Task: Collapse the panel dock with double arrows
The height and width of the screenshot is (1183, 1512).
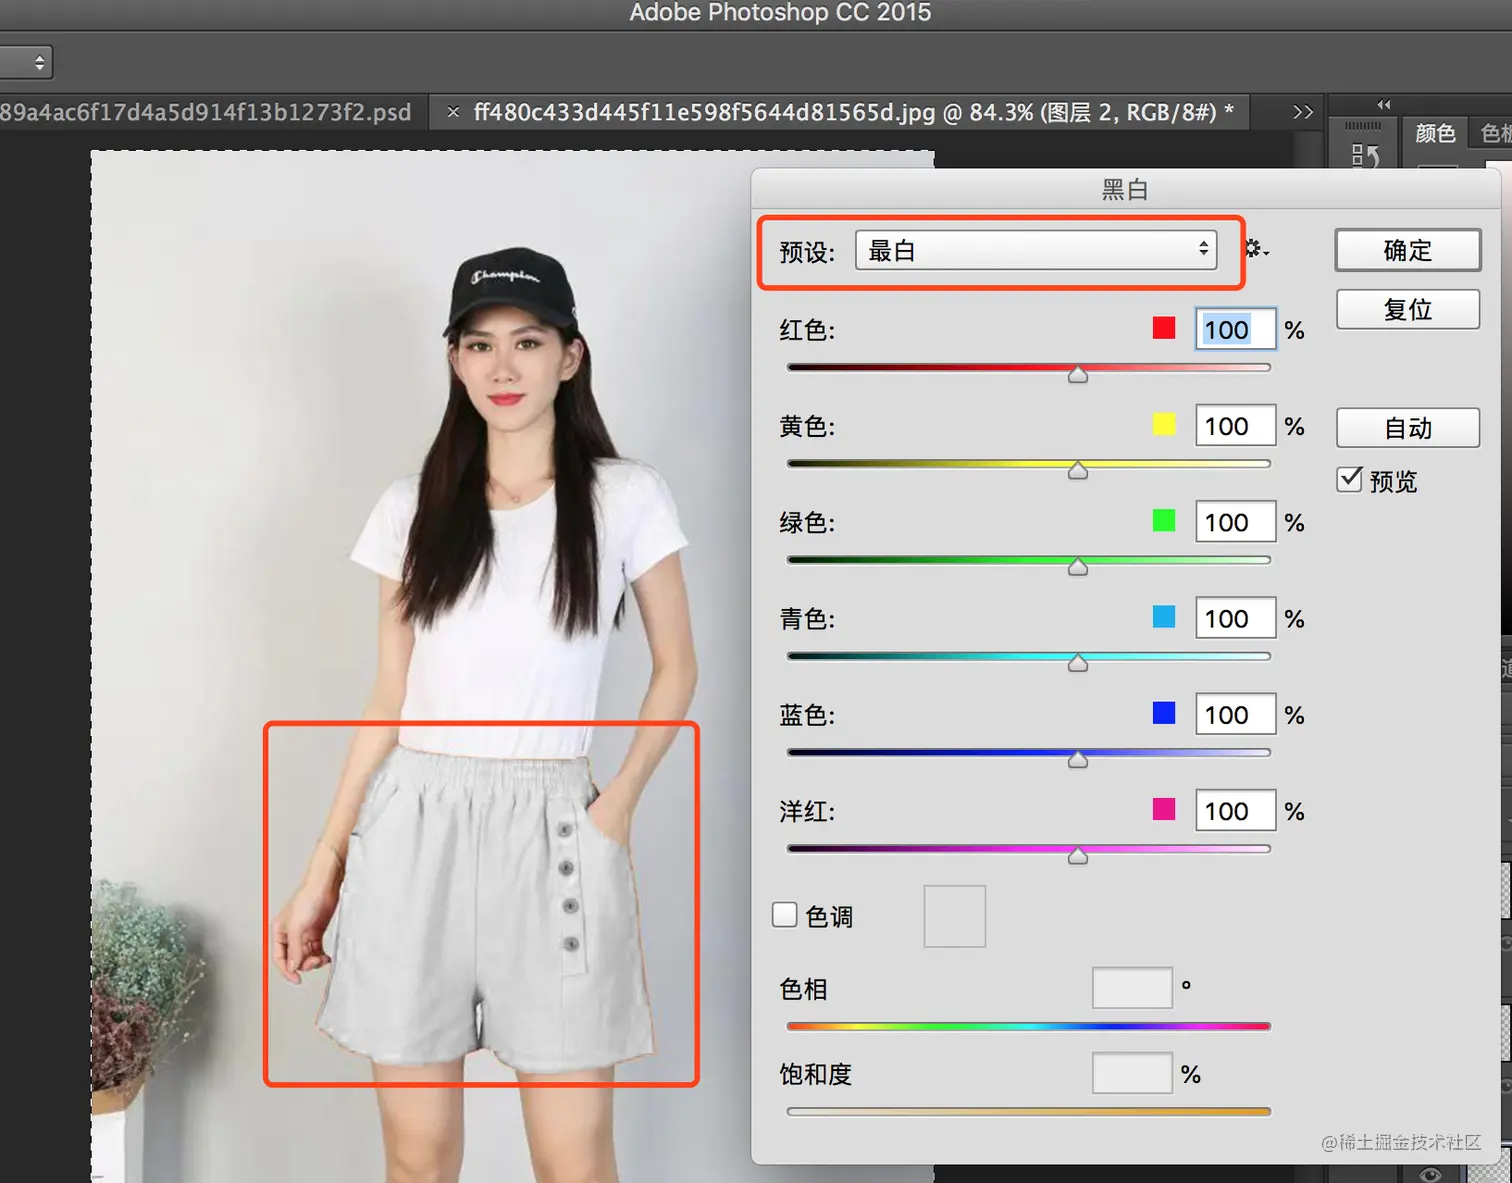Action: [1384, 104]
